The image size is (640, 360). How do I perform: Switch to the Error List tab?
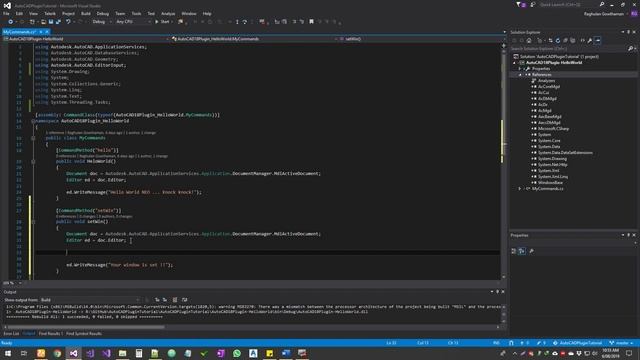coord(11,334)
